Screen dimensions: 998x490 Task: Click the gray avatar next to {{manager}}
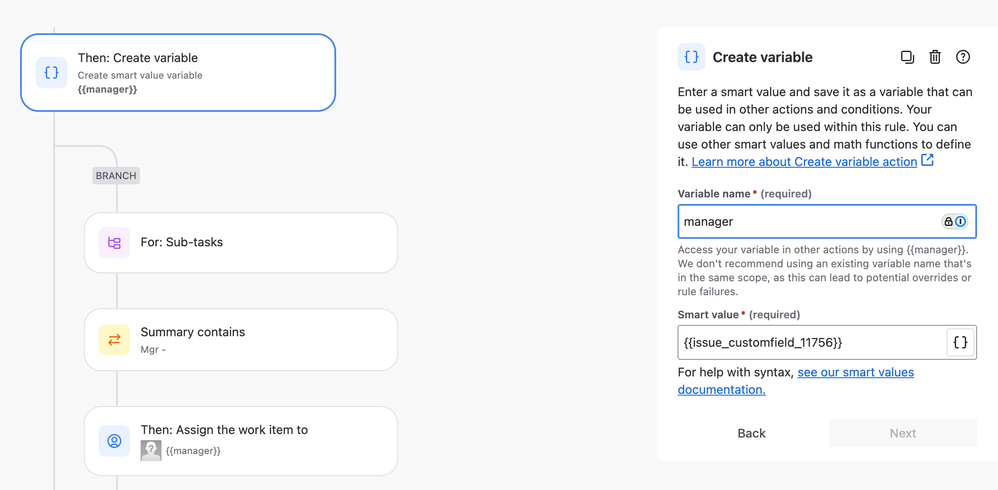pos(151,451)
